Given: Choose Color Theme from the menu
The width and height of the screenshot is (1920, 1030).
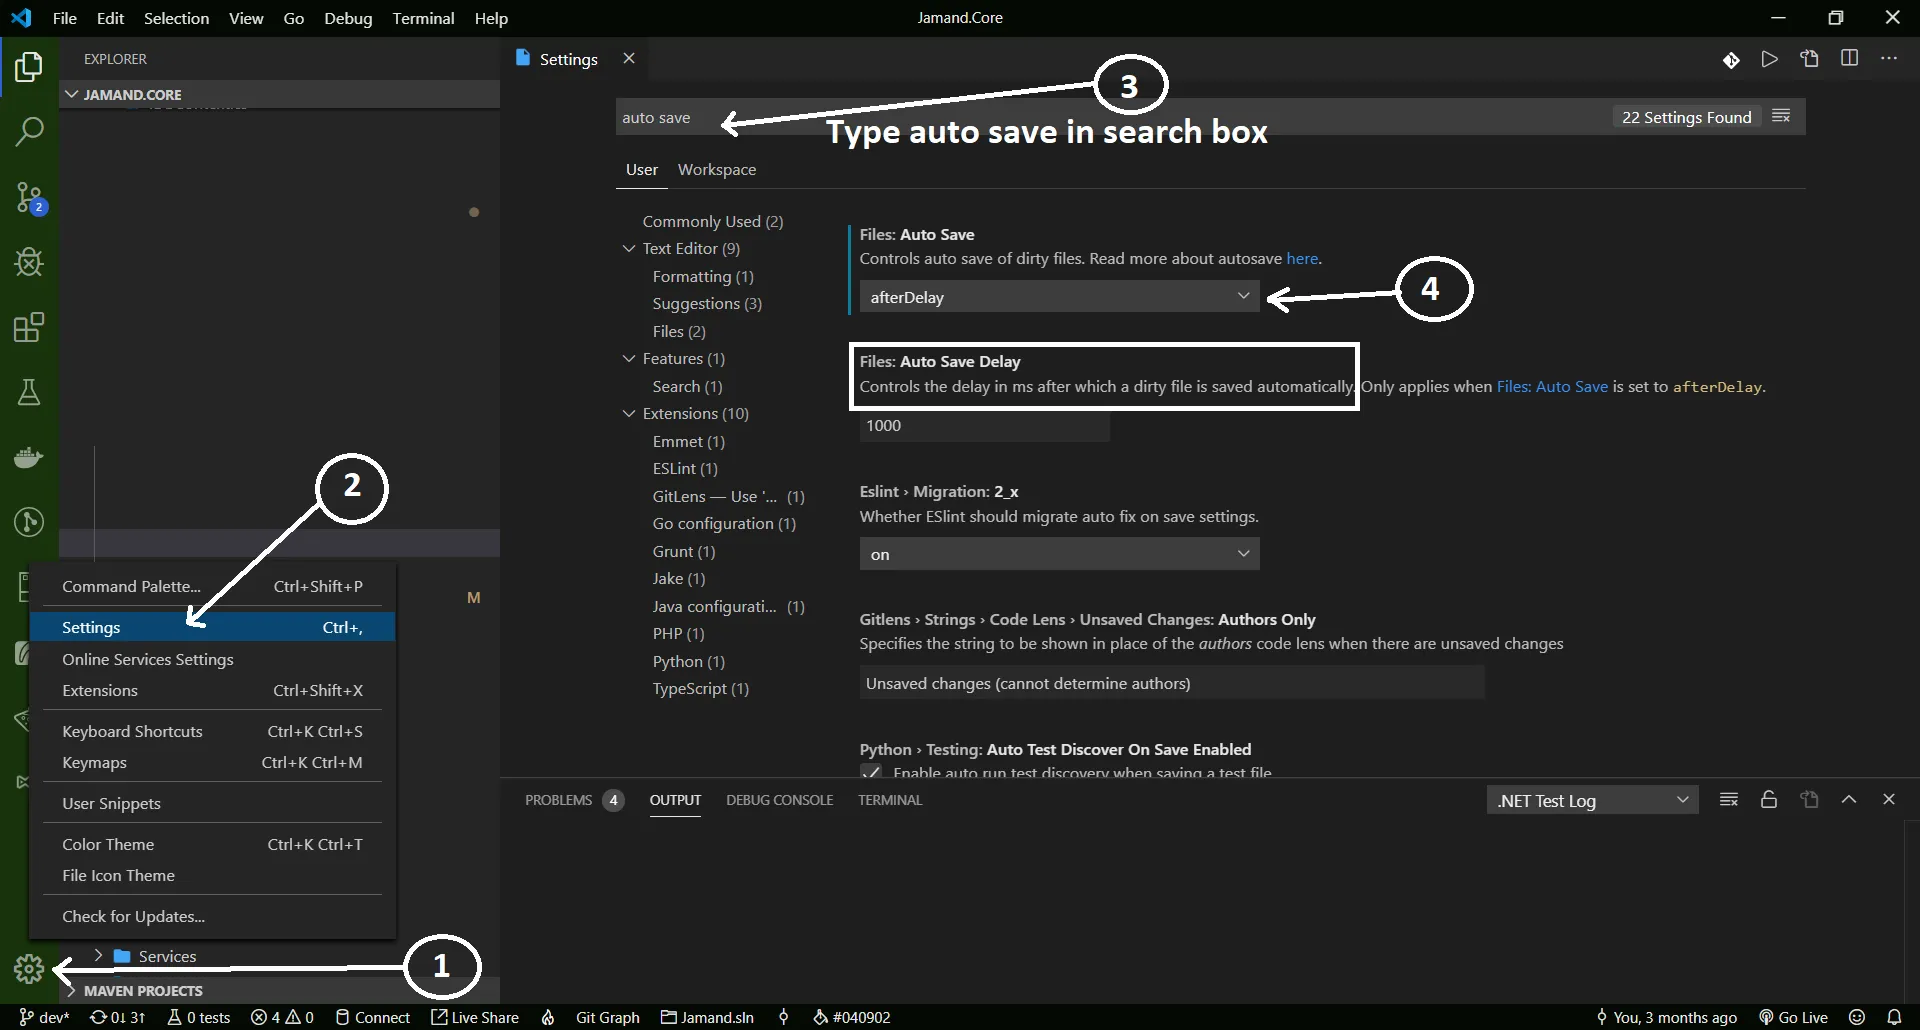Looking at the screenshot, I should coord(212,844).
